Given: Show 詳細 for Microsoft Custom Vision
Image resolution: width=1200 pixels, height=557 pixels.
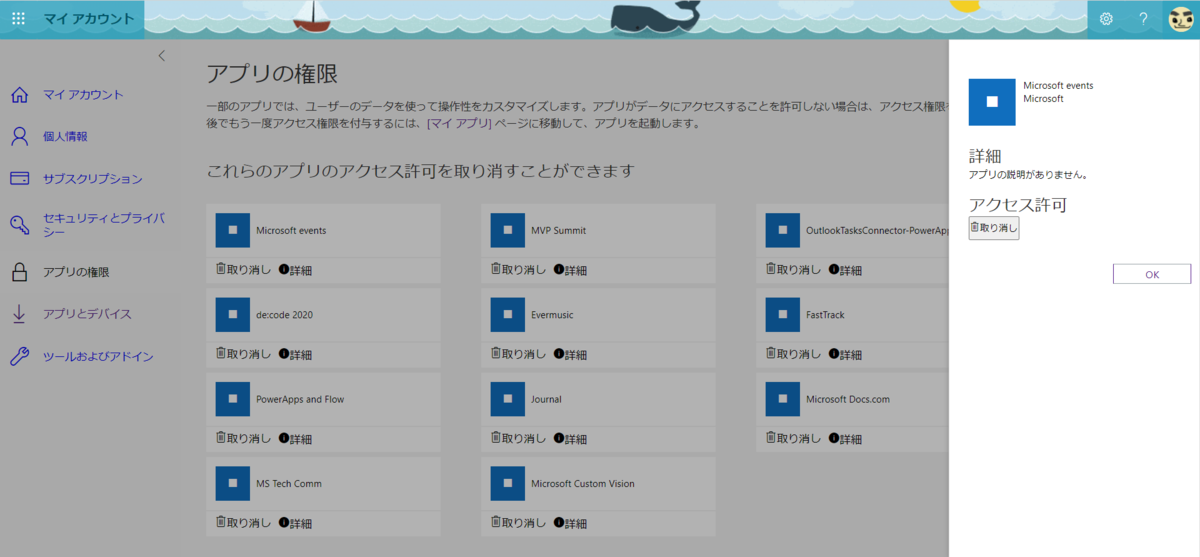Looking at the screenshot, I should 570,523.
